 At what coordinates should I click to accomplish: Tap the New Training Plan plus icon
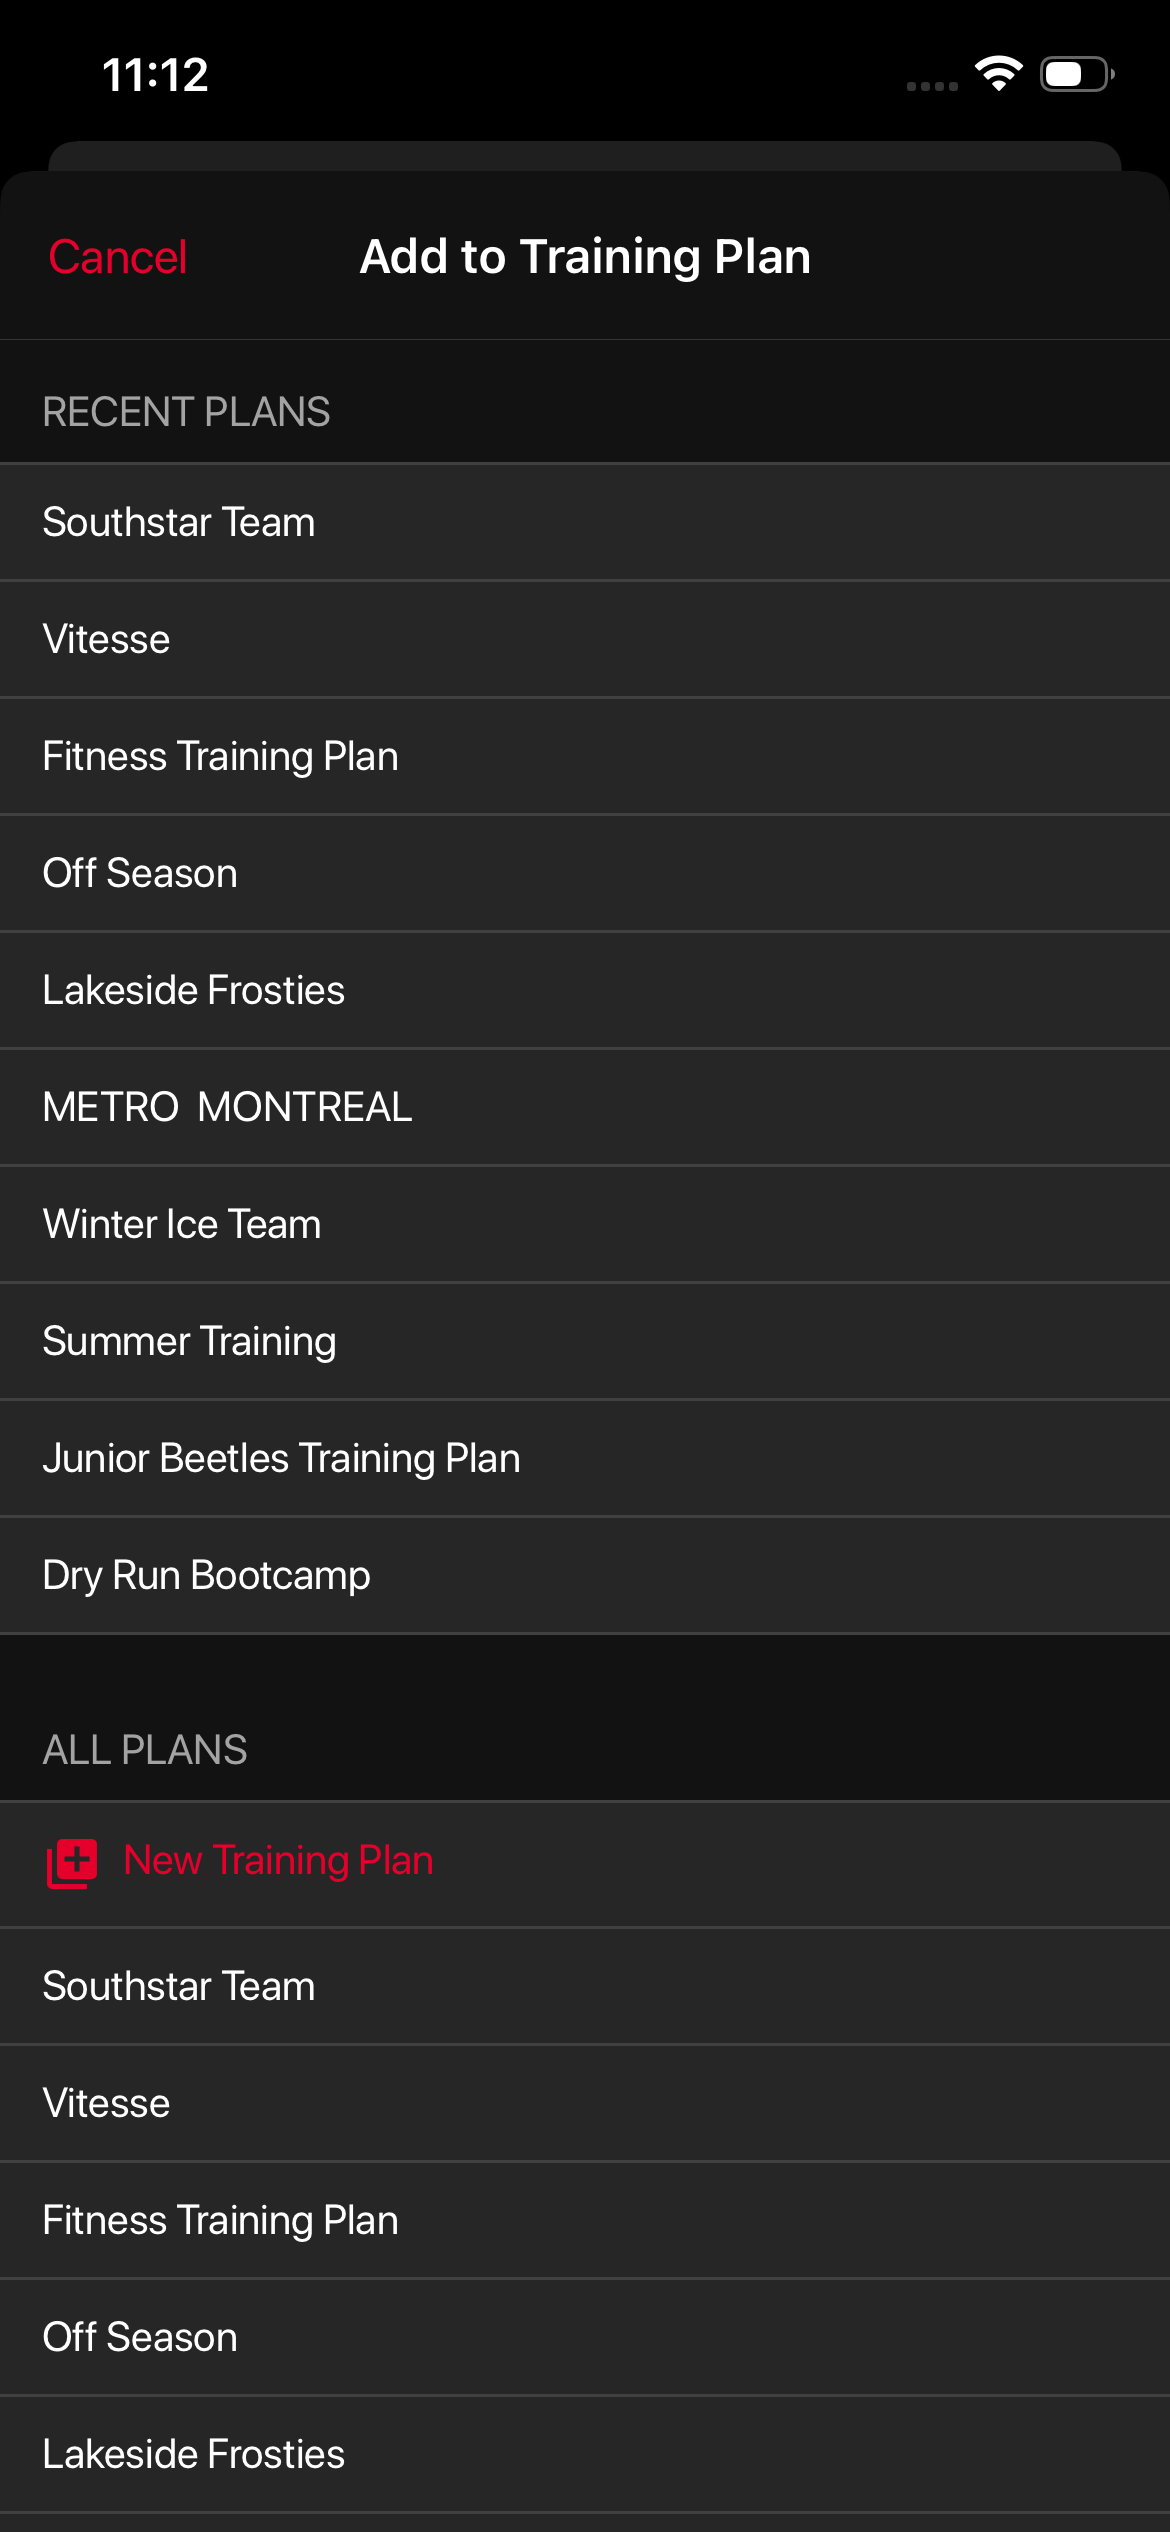[70, 1860]
